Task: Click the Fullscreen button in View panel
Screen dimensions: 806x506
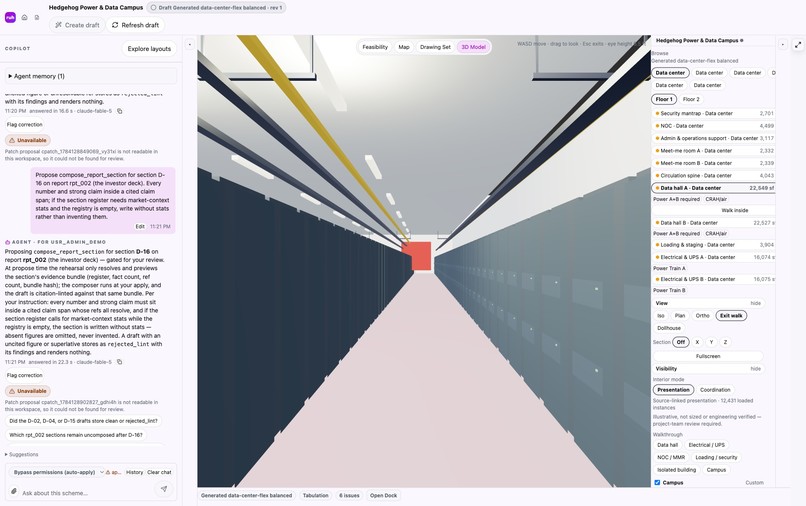Action: click(708, 356)
